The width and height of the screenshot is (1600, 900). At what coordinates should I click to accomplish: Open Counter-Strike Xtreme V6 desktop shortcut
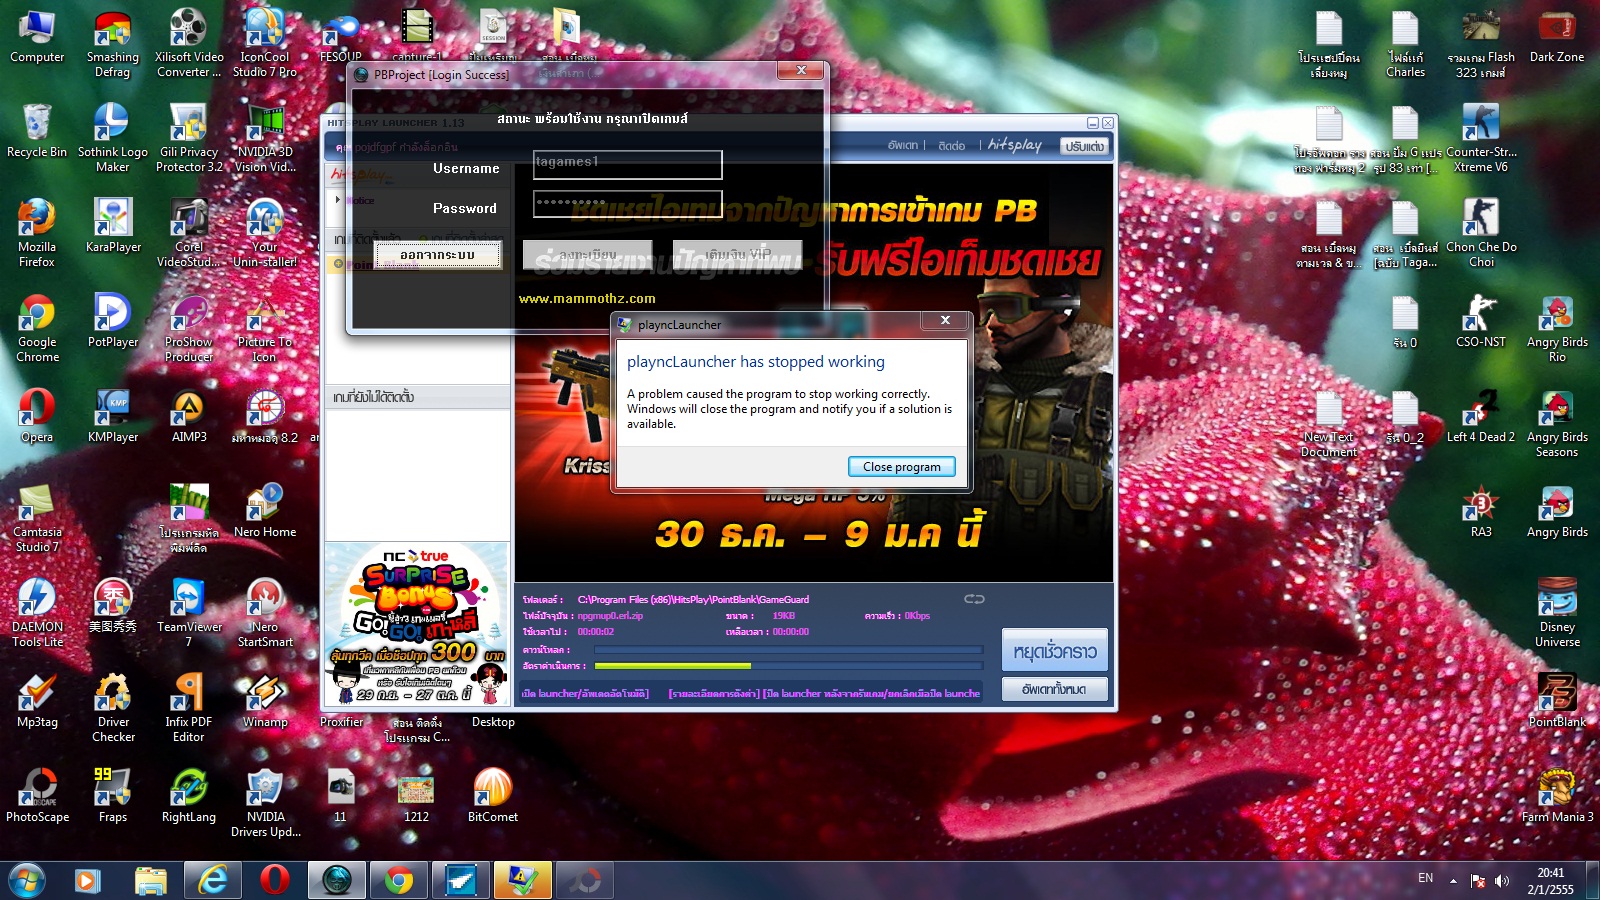click(x=1481, y=138)
